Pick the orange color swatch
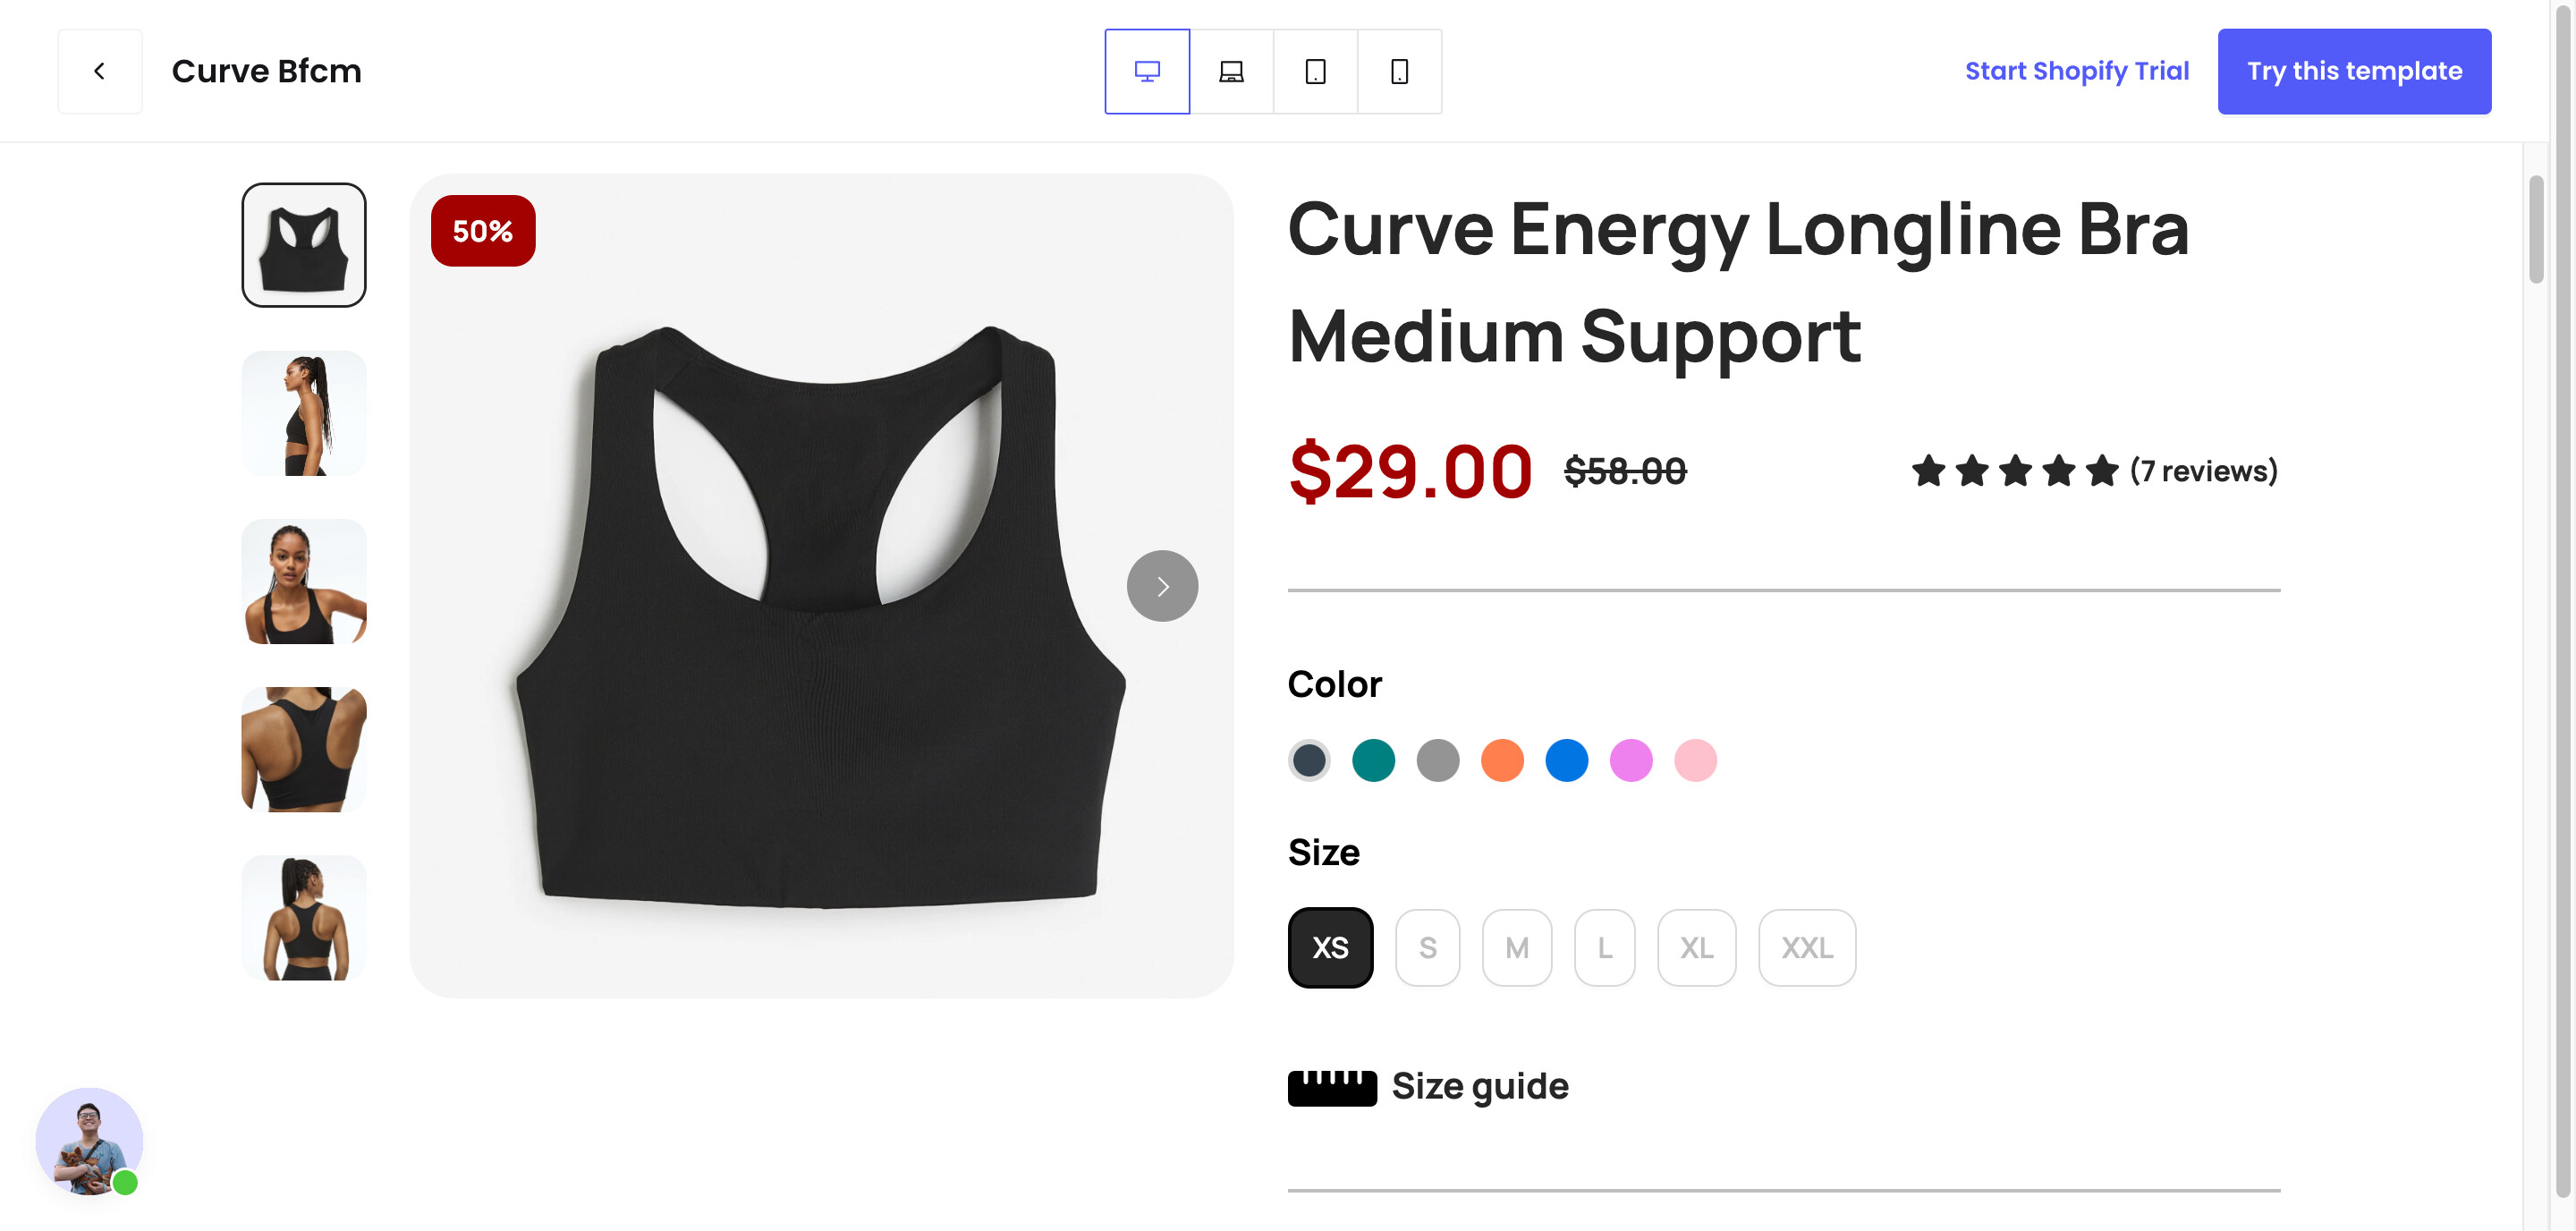Image resolution: width=2576 pixels, height=1231 pixels. click(1502, 760)
